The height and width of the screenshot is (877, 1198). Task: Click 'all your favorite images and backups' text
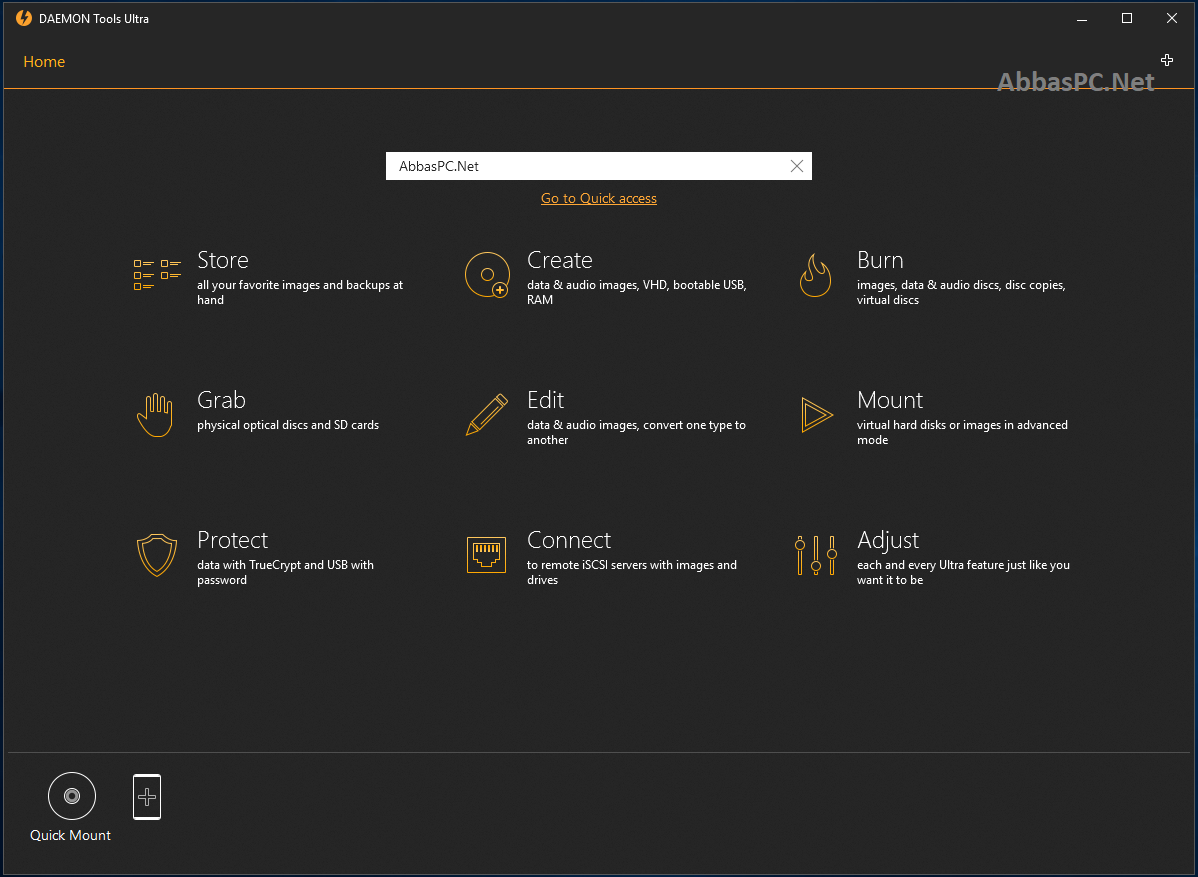300,293
